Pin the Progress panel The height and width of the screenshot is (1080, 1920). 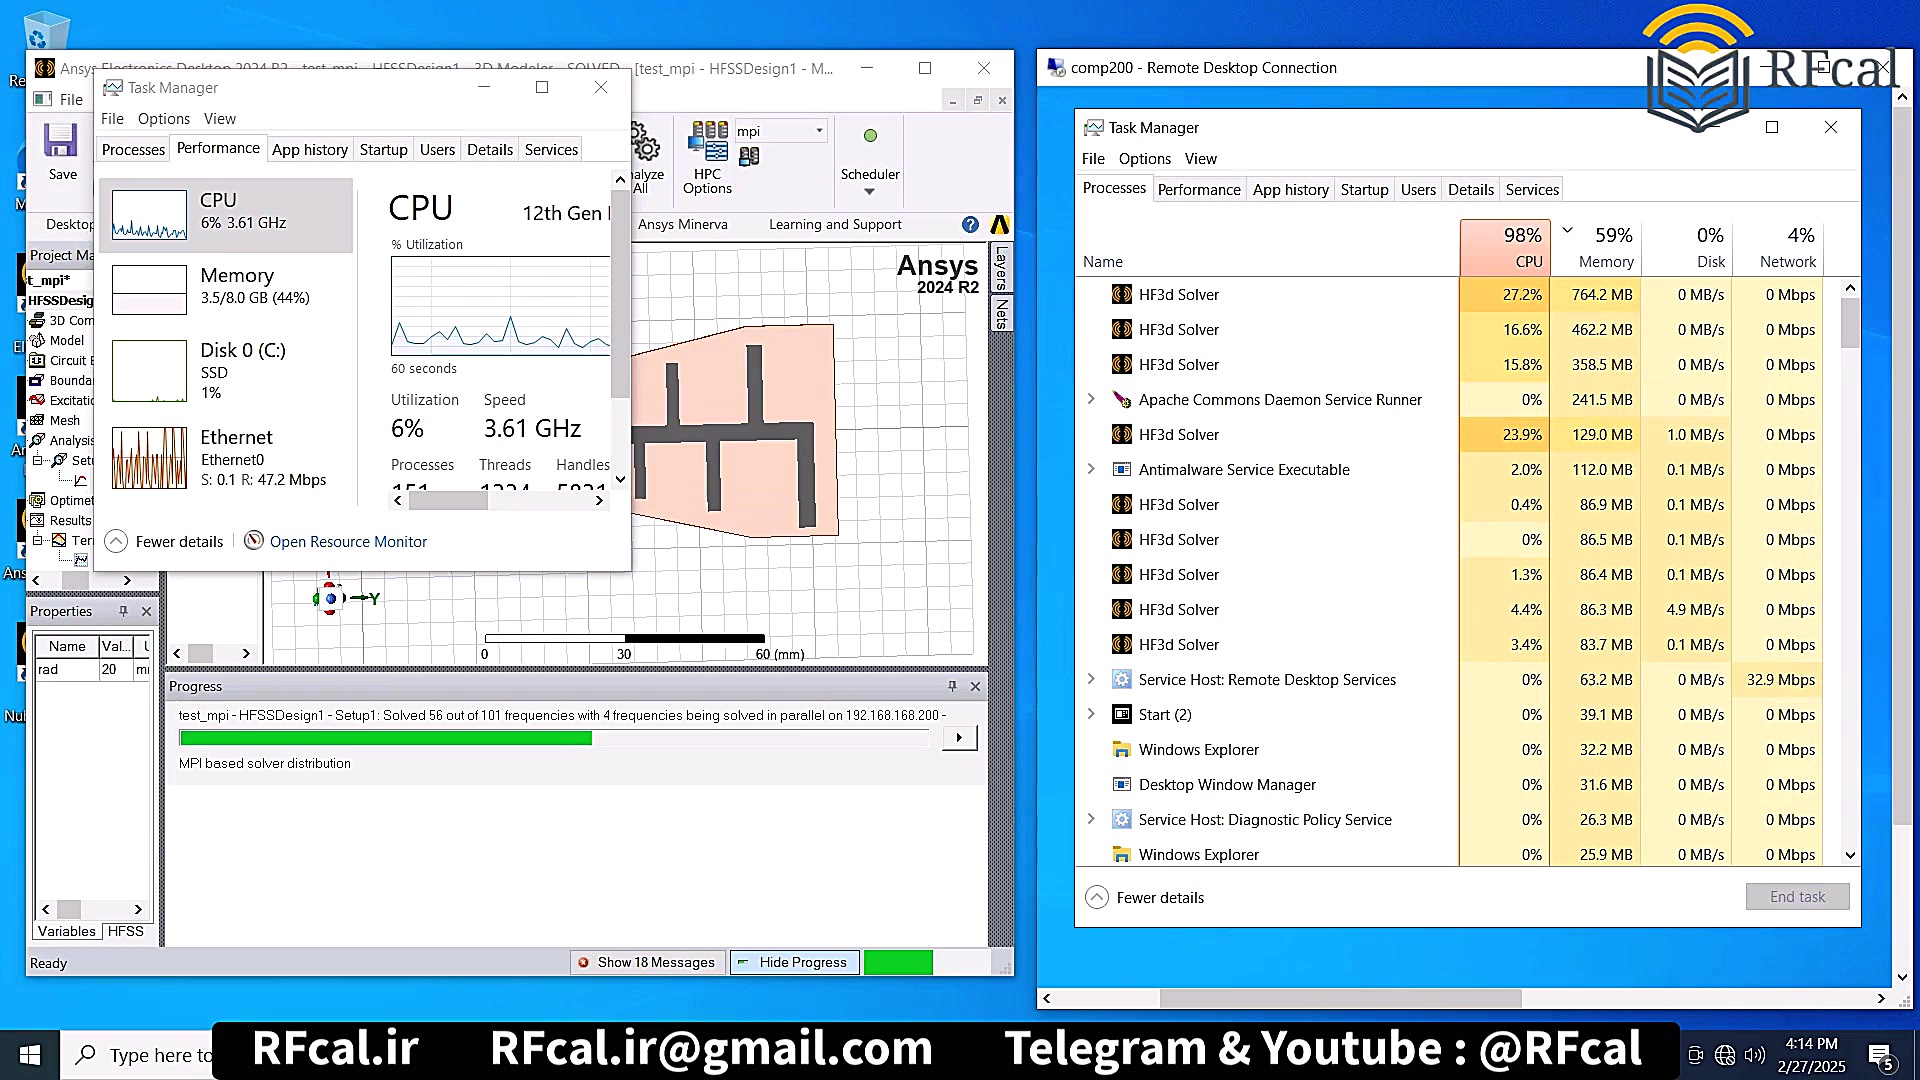[952, 686]
